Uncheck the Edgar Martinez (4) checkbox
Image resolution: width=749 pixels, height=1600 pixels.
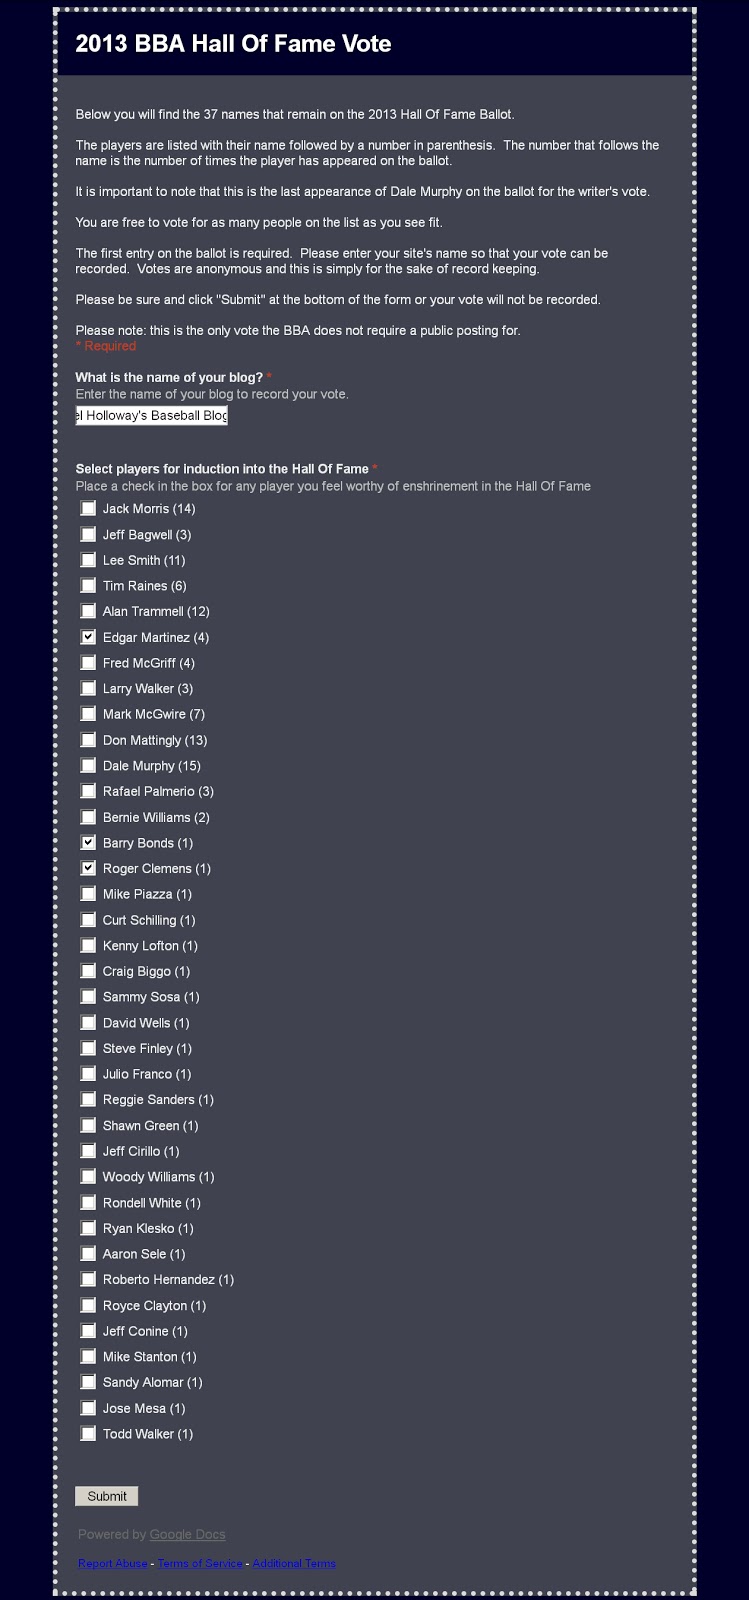click(88, 637)
